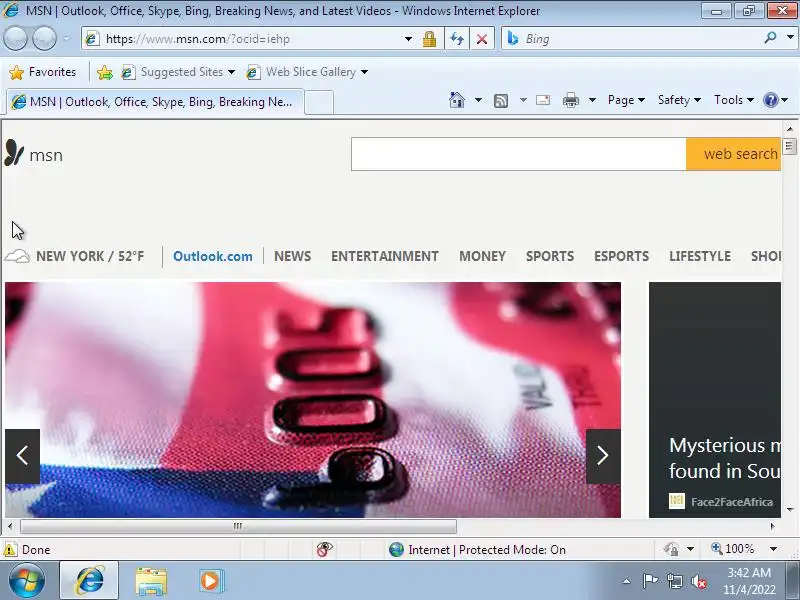This screenshot has width=800, height=600.
Task: Open the MONEY navigation item
Action: coord(483,256)
